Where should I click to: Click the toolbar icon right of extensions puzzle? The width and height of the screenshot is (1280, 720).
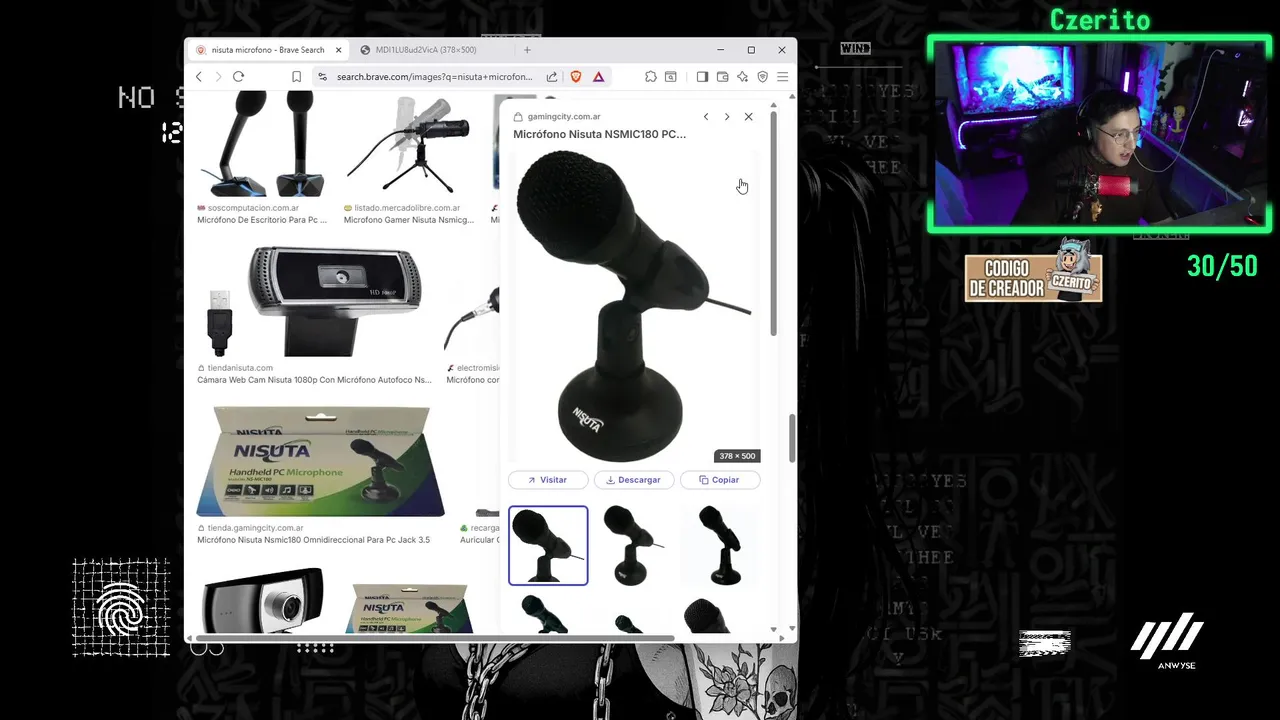[671, 77]
